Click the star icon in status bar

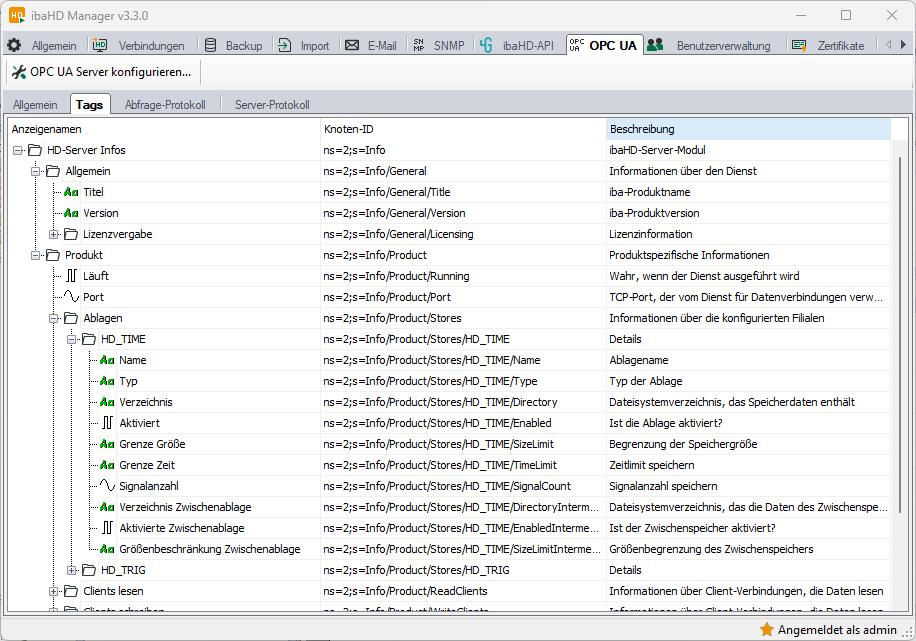coord(767,629)
